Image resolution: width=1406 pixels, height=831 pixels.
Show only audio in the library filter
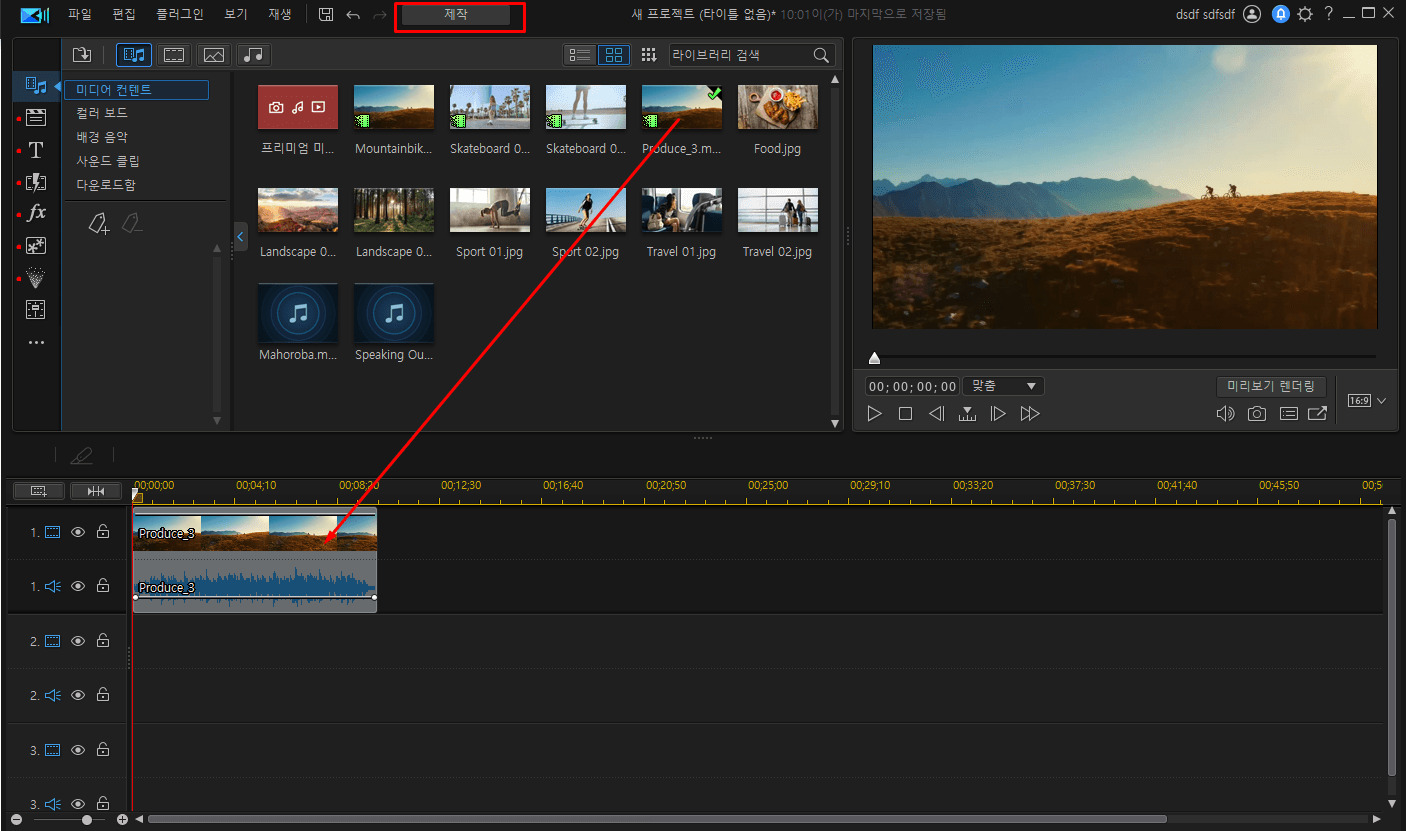pos(254,54)
